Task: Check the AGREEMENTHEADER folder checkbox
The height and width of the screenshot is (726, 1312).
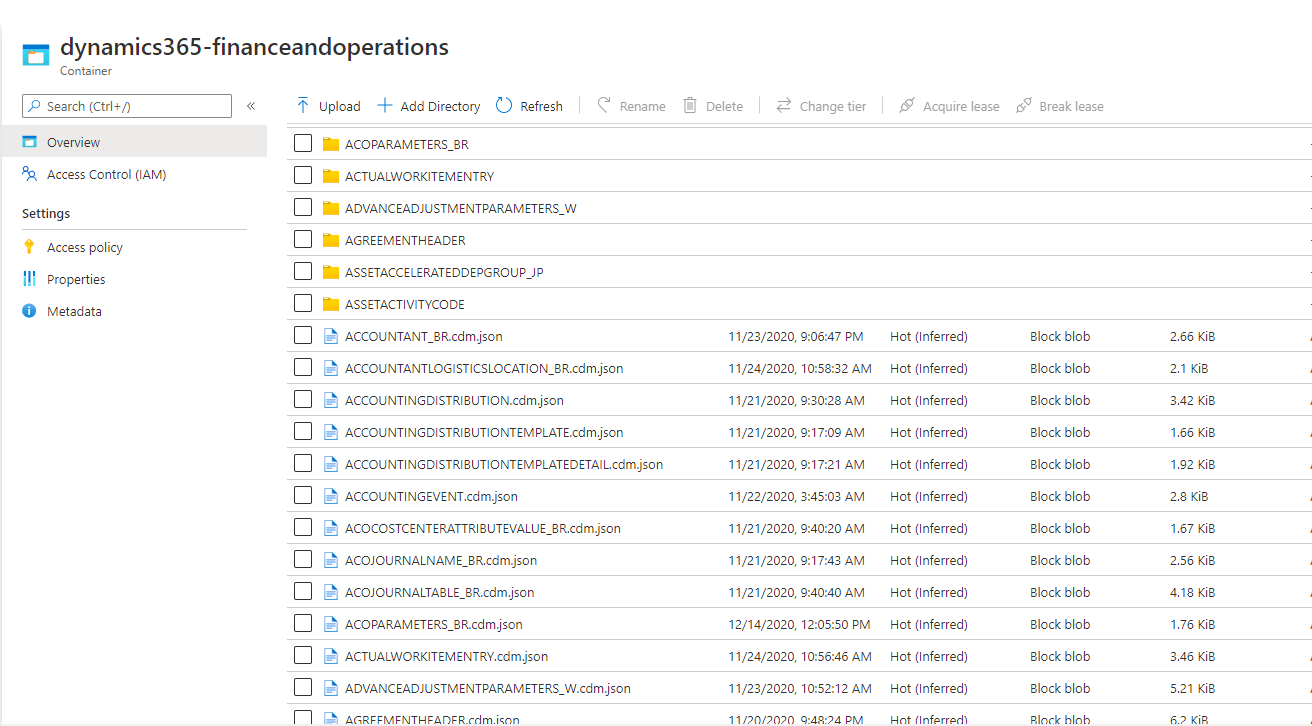Action: click(303, 239)
